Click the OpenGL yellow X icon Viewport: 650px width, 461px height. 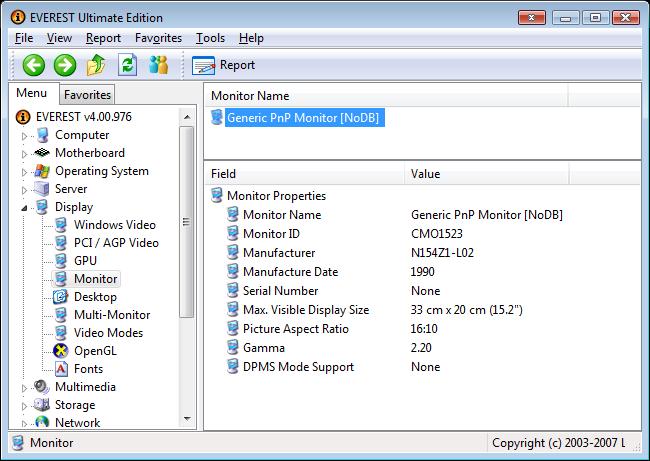[x=61, y=351]
